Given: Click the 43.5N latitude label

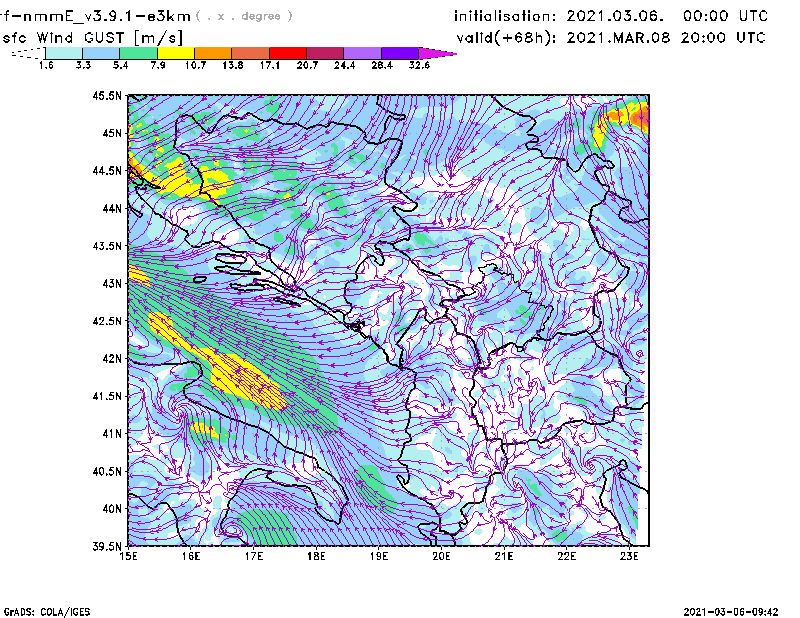Looking at the screenshot, I should pyautogui.click(x=107, y=245).
